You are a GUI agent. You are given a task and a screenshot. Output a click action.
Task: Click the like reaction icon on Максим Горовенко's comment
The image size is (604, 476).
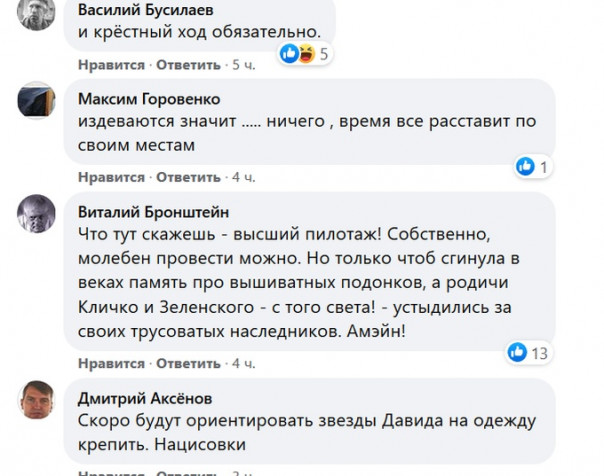point(524,166)
